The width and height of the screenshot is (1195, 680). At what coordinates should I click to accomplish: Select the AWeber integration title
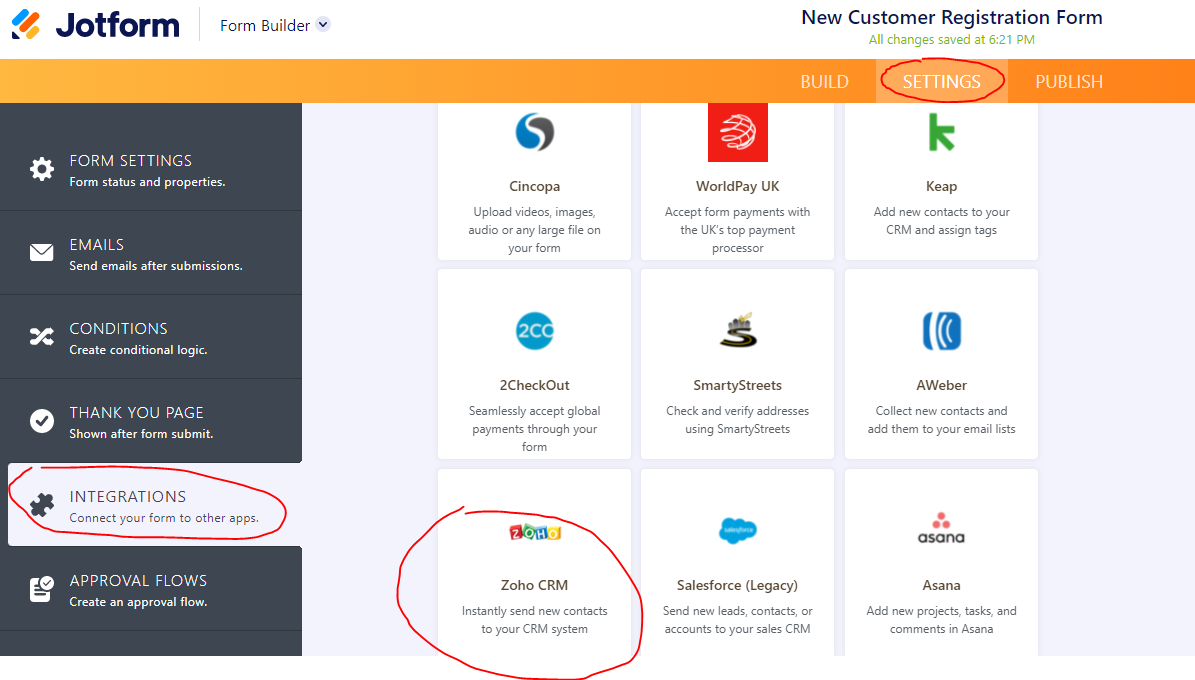coord(941,385)
